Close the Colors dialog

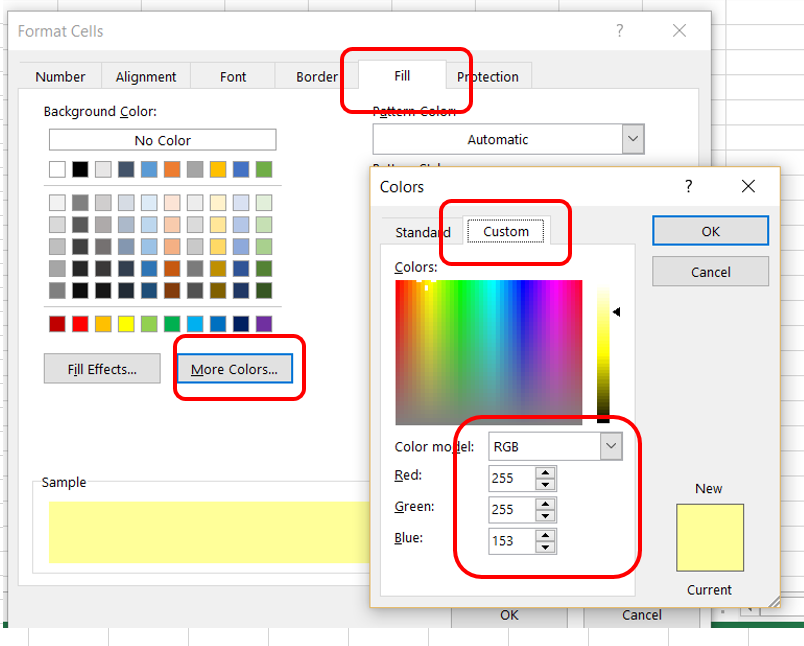click(x=748, y=186)
